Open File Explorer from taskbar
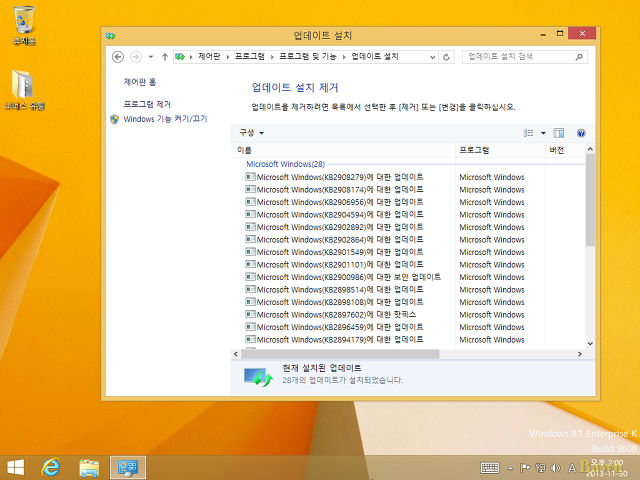The height and width of the screenshot is (480, 640). 89,468
